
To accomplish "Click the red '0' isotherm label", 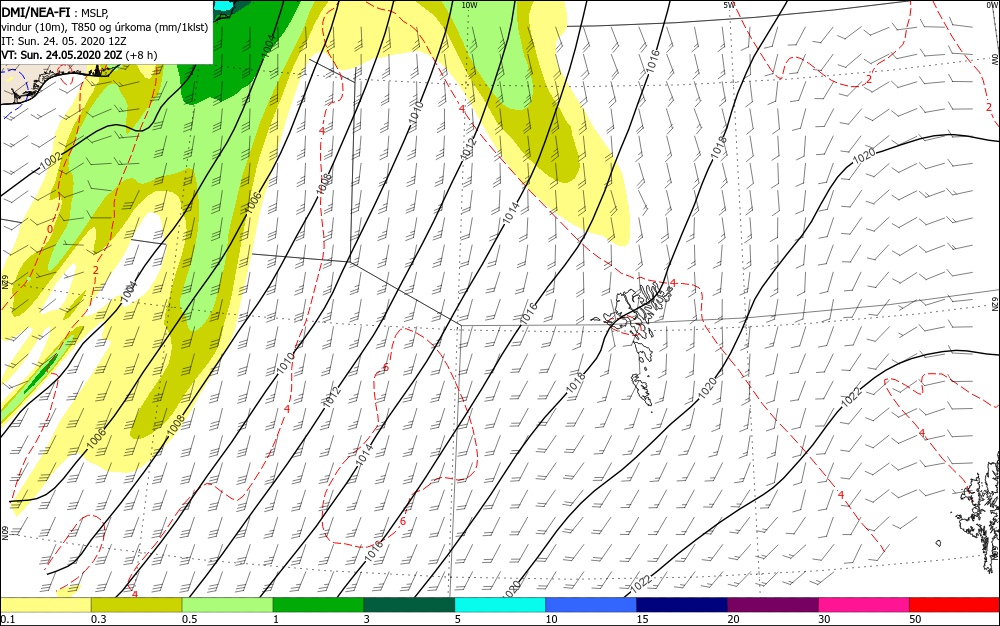I will (50, 229).
